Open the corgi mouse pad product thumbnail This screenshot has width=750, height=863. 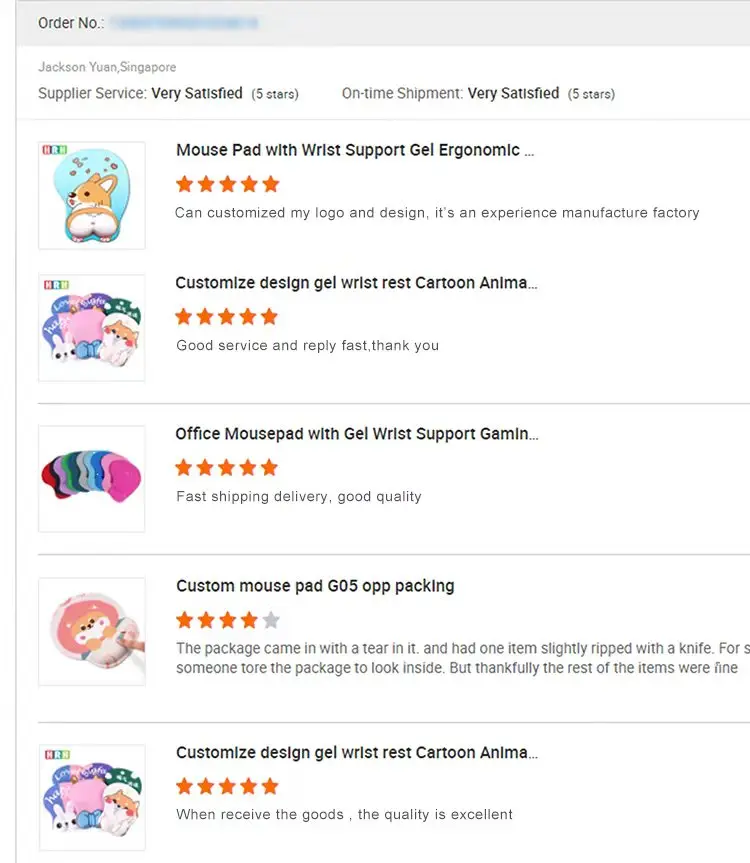pos(91,195)
